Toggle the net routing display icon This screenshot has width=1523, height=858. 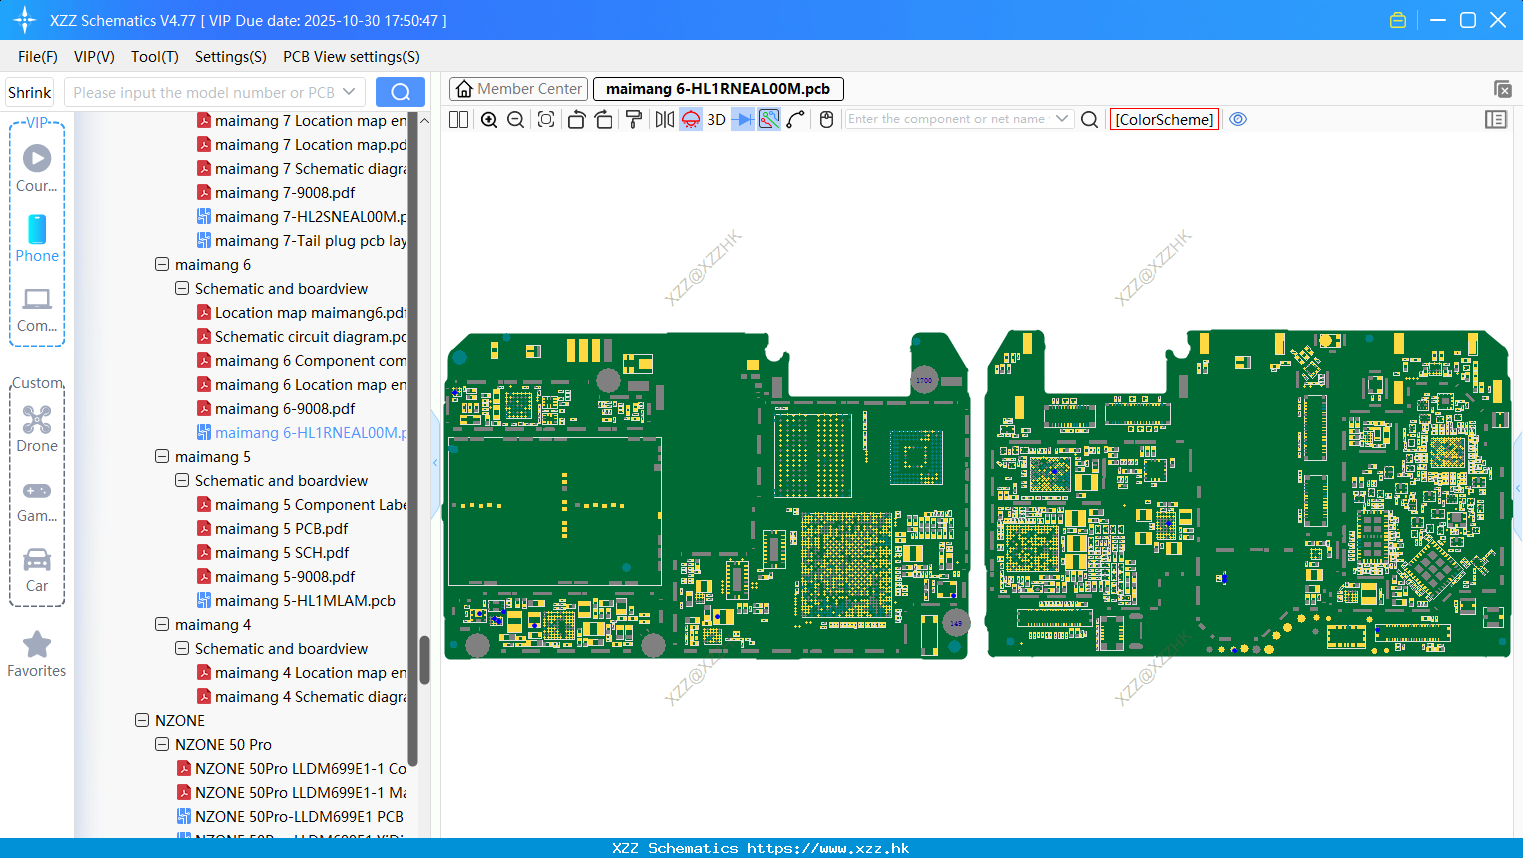click(769, 119)
